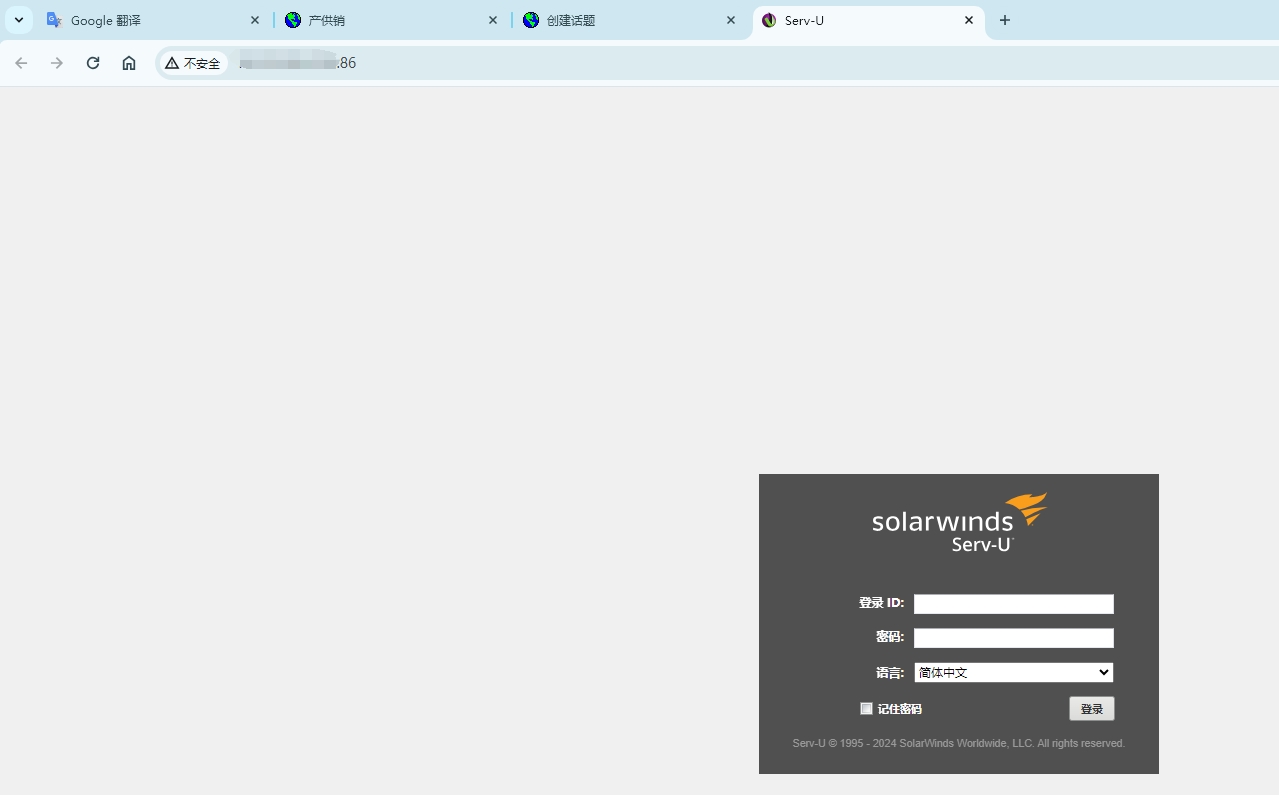Open the 语言 language dropdown
Viewport: 1279px width, 795px height.
pos(1013,673)
